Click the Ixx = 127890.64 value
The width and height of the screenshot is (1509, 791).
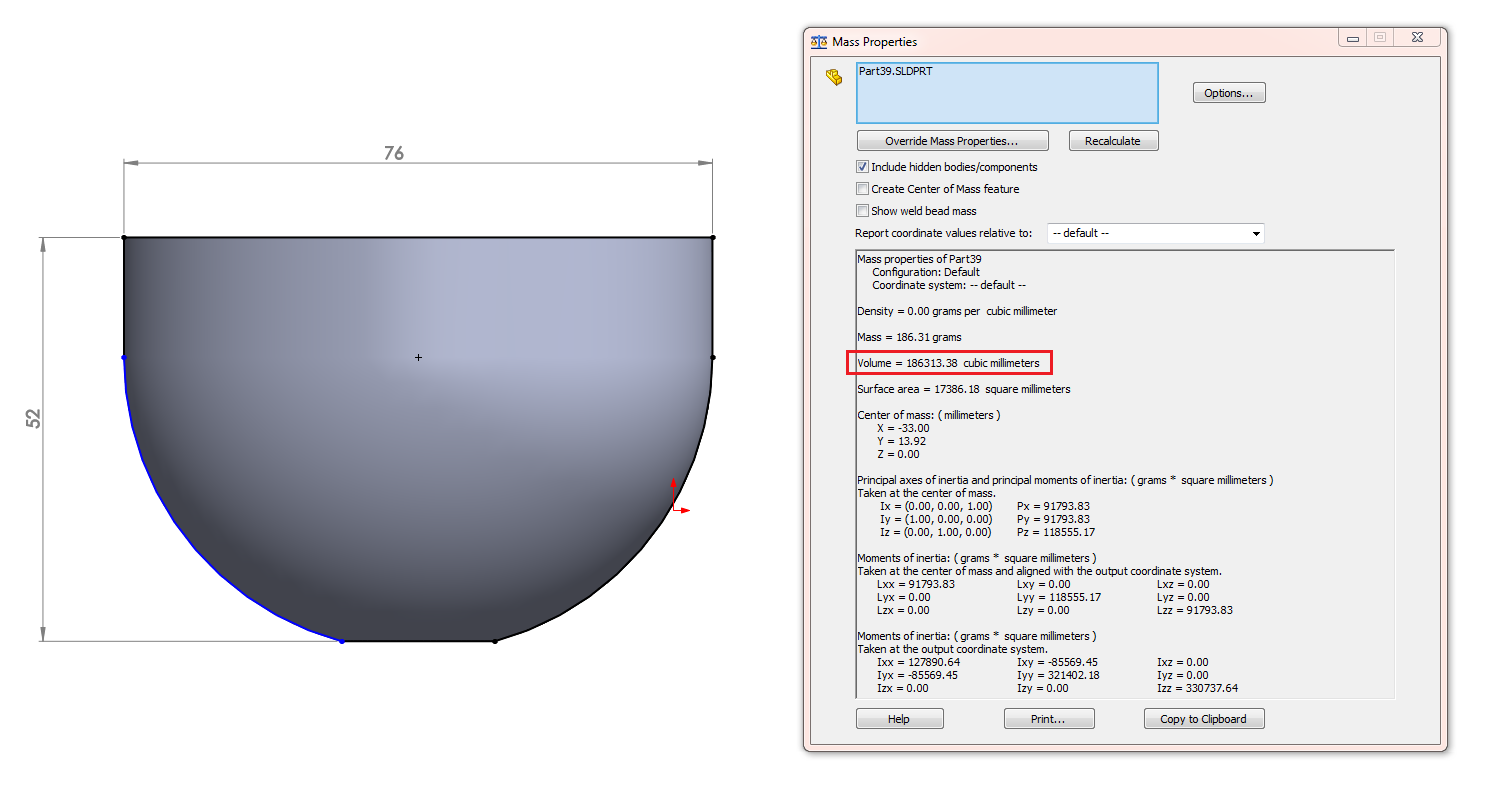tap(920, 662)
